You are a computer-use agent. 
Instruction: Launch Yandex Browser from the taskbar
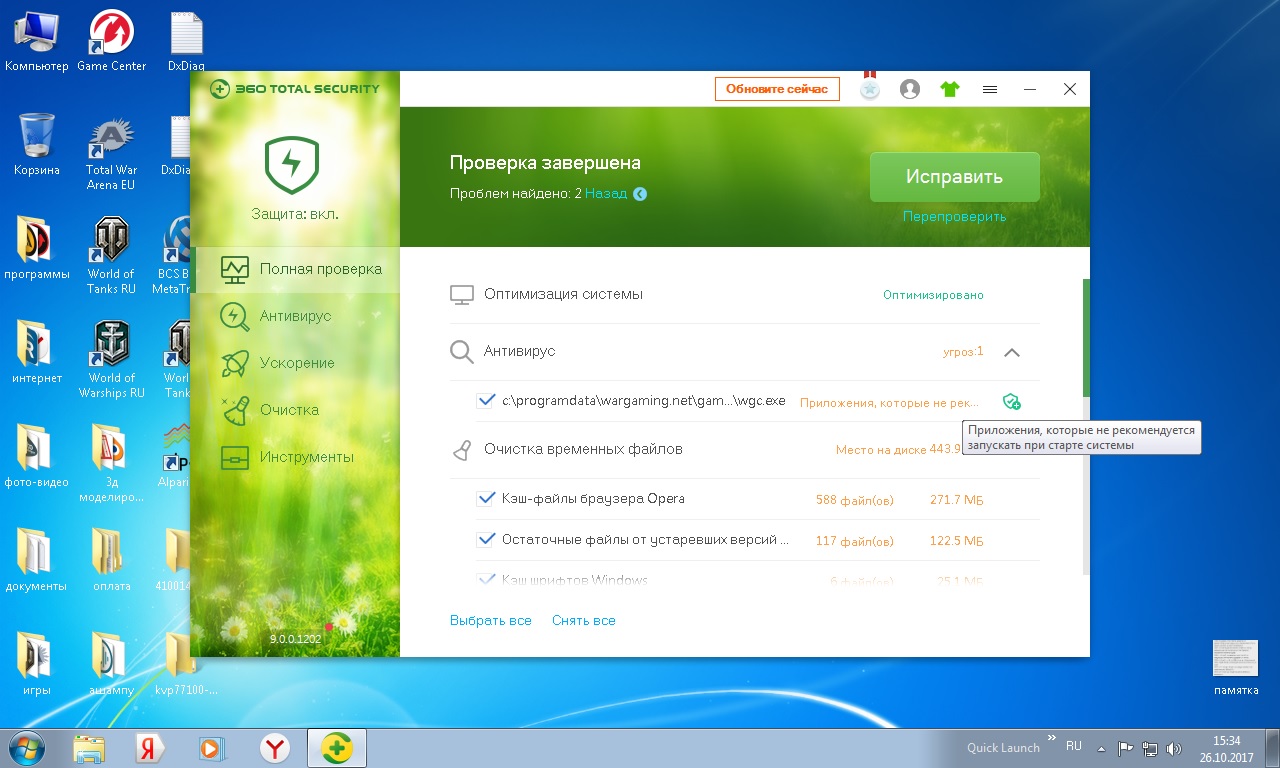tap(275, 747)
